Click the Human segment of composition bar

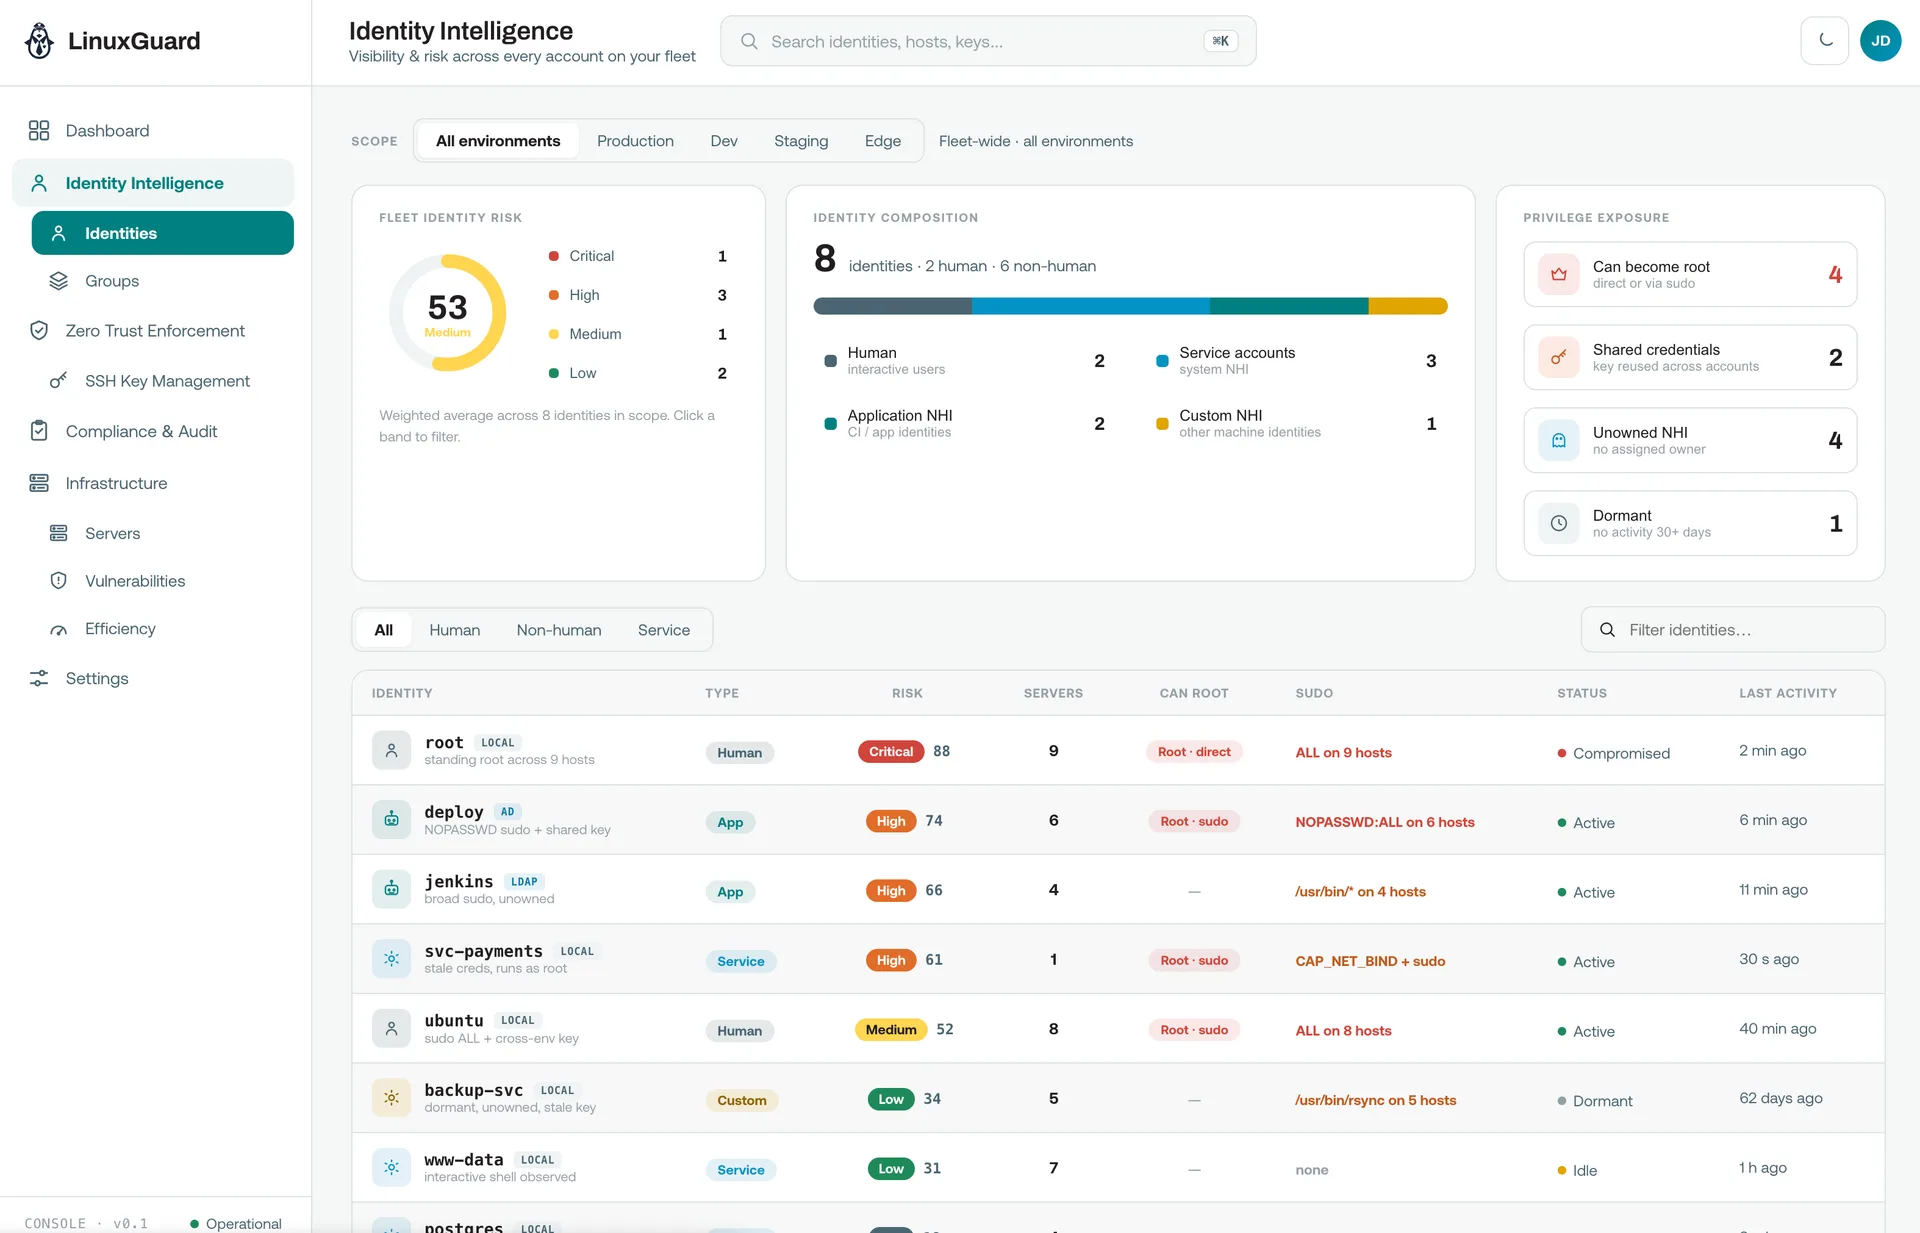pos(893,306)
